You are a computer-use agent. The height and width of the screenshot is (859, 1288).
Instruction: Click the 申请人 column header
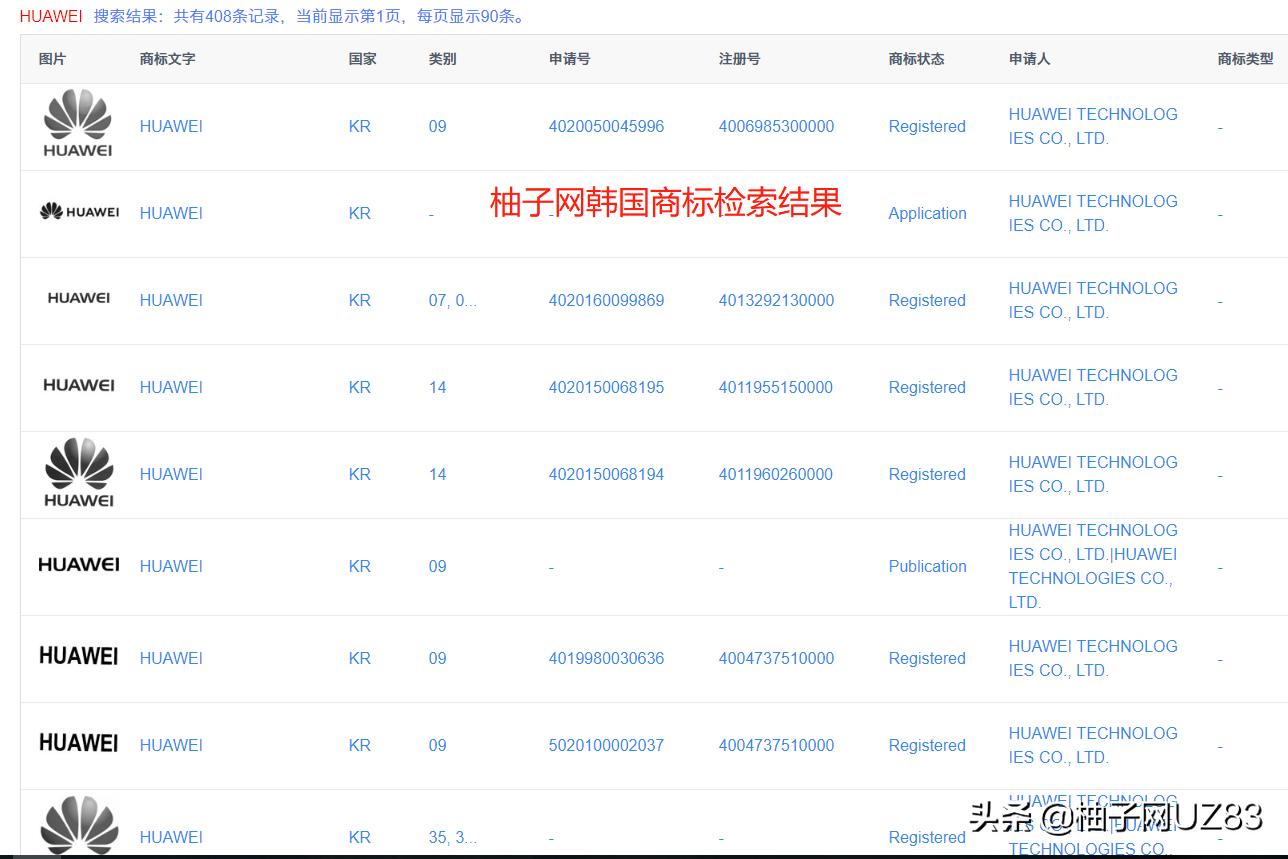[x=1029, y=59]
